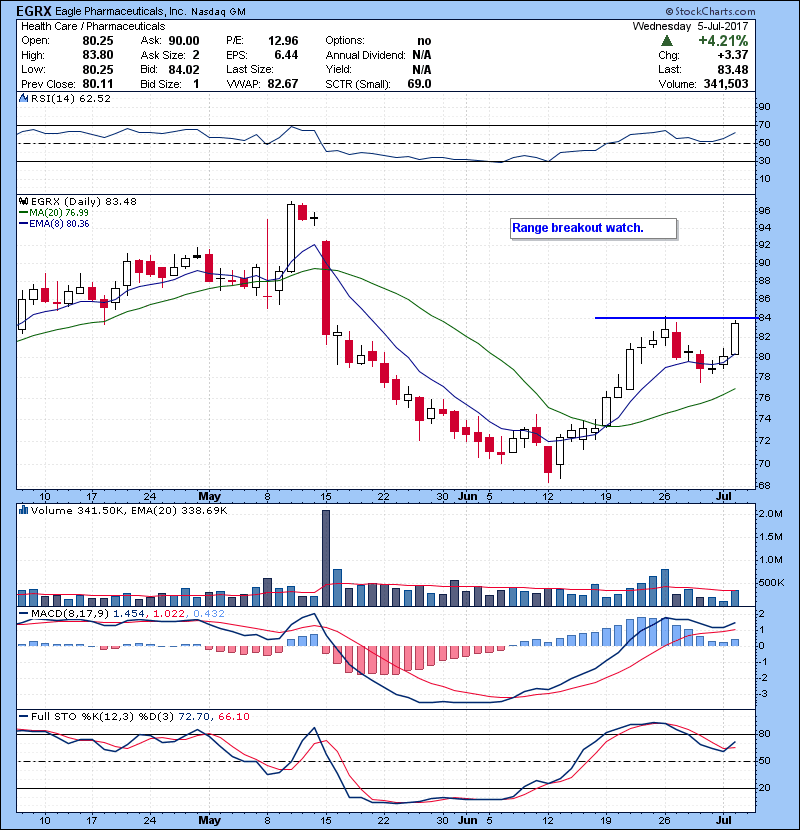Click the Bid value 84.02
The width and height of the screenshot is (800, 830).
pyautogui.click(x=184, y=69)
